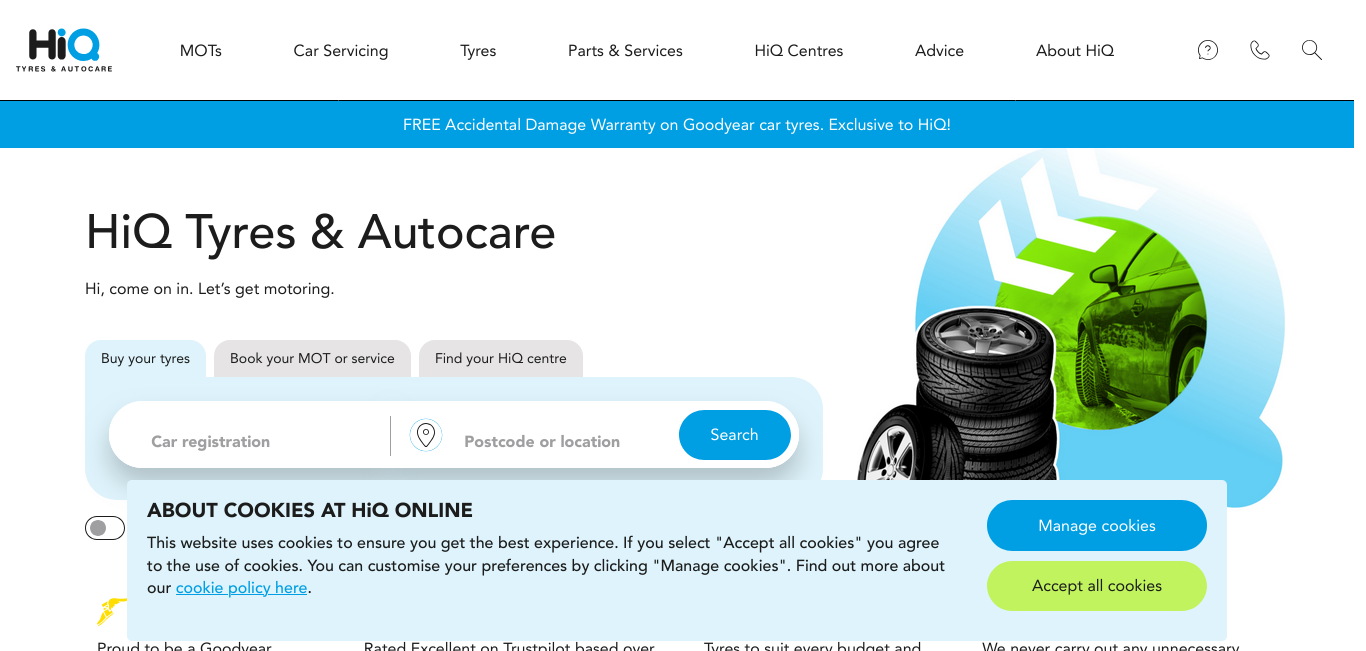The width and height of the screenshot is (1366, 651).
Task: Toggle the grey switch below the search box
Action: [x=105, y=528]
